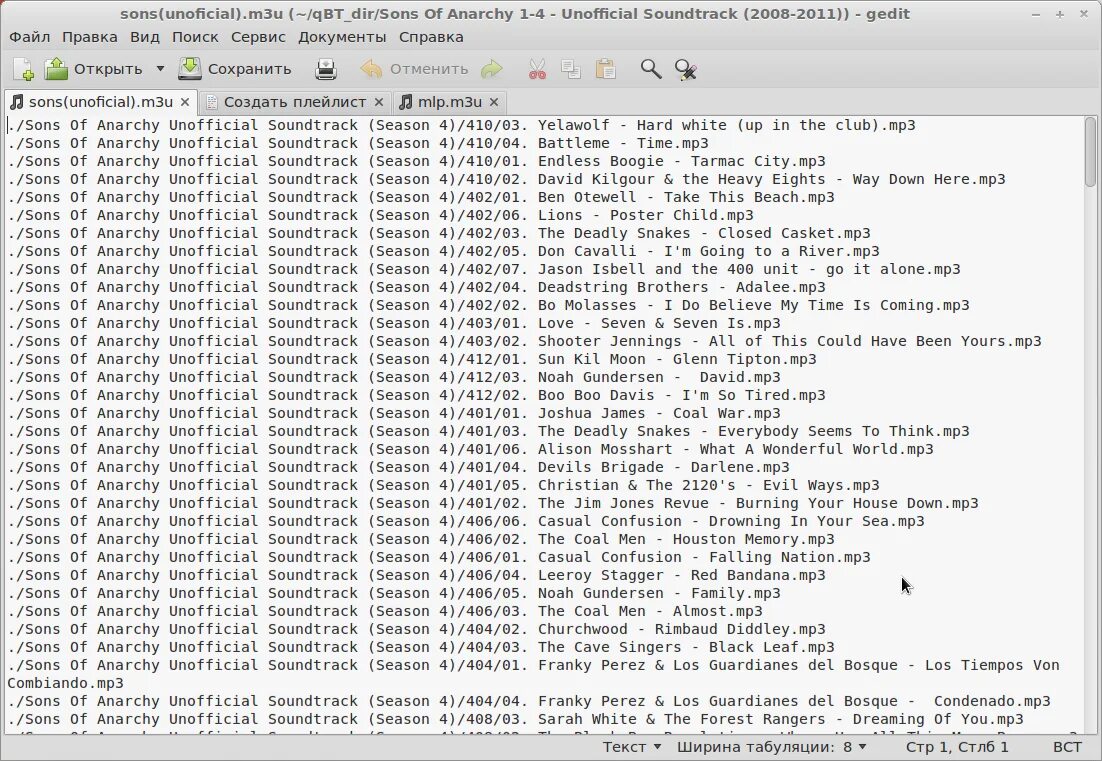
Task: Click music note icon on sons(unoficial).m3u tab
Action: pyautogui.click(x=17, y=102)
